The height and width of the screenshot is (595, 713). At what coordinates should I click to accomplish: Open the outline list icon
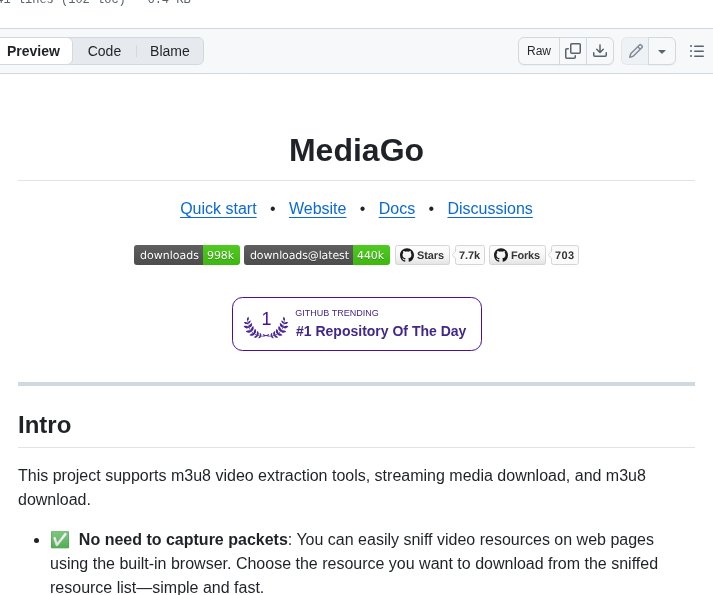pos(696,51)
